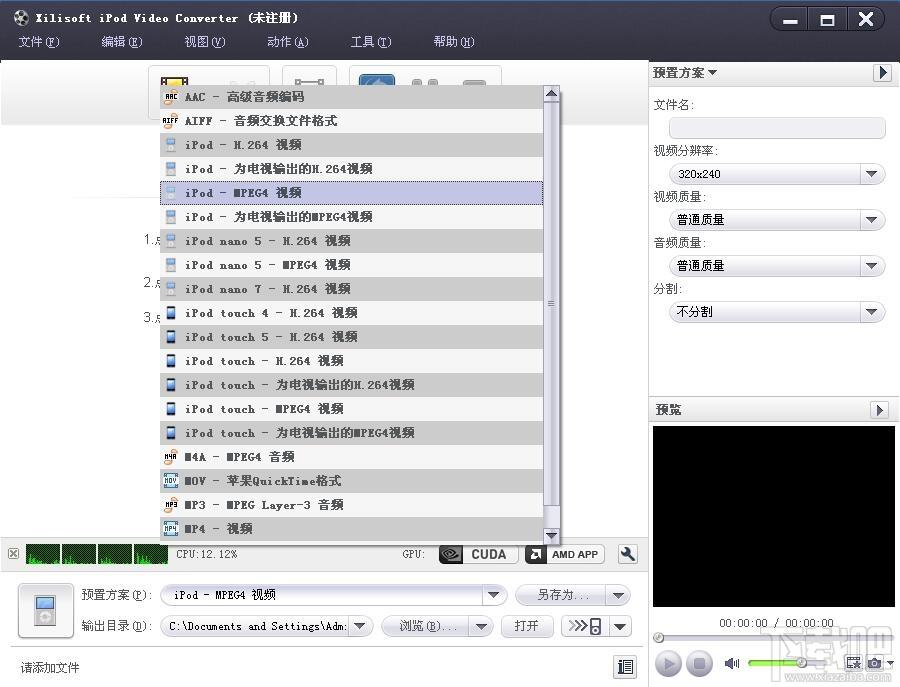
Task: Open the 视频质量 dropdown
Action: coord(777,220)
